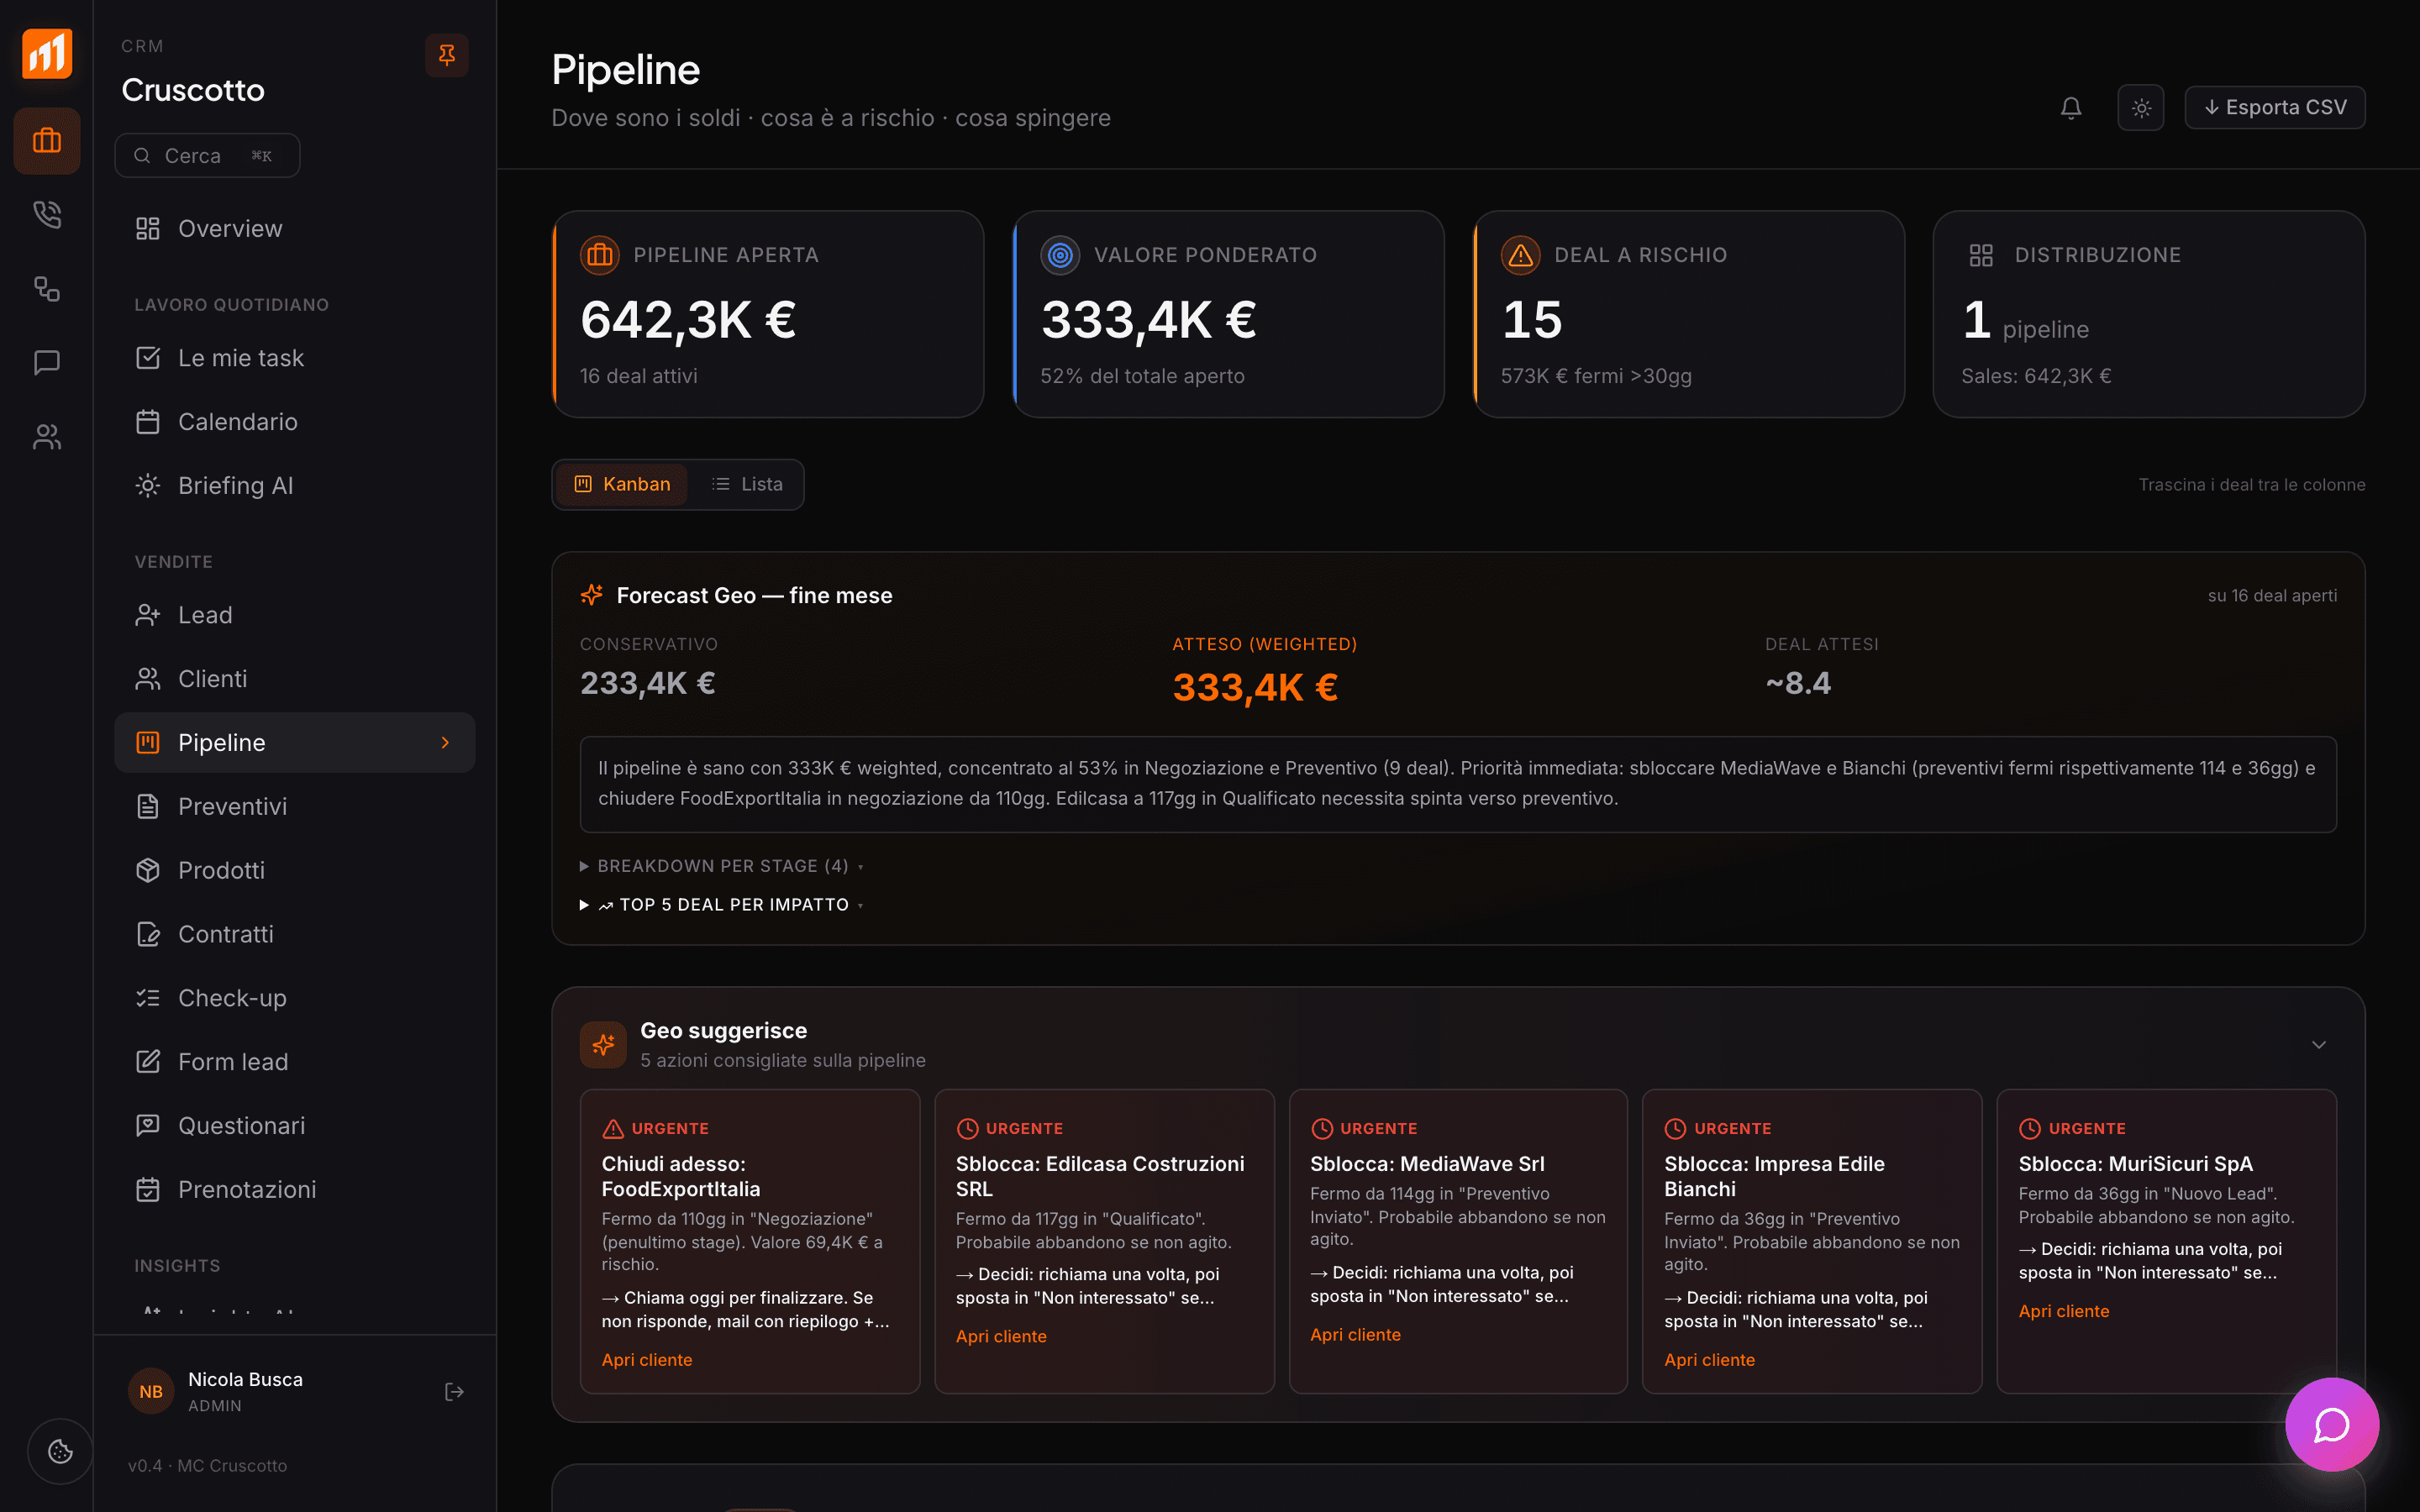Open Le mie task

click(x=294, y=358)
